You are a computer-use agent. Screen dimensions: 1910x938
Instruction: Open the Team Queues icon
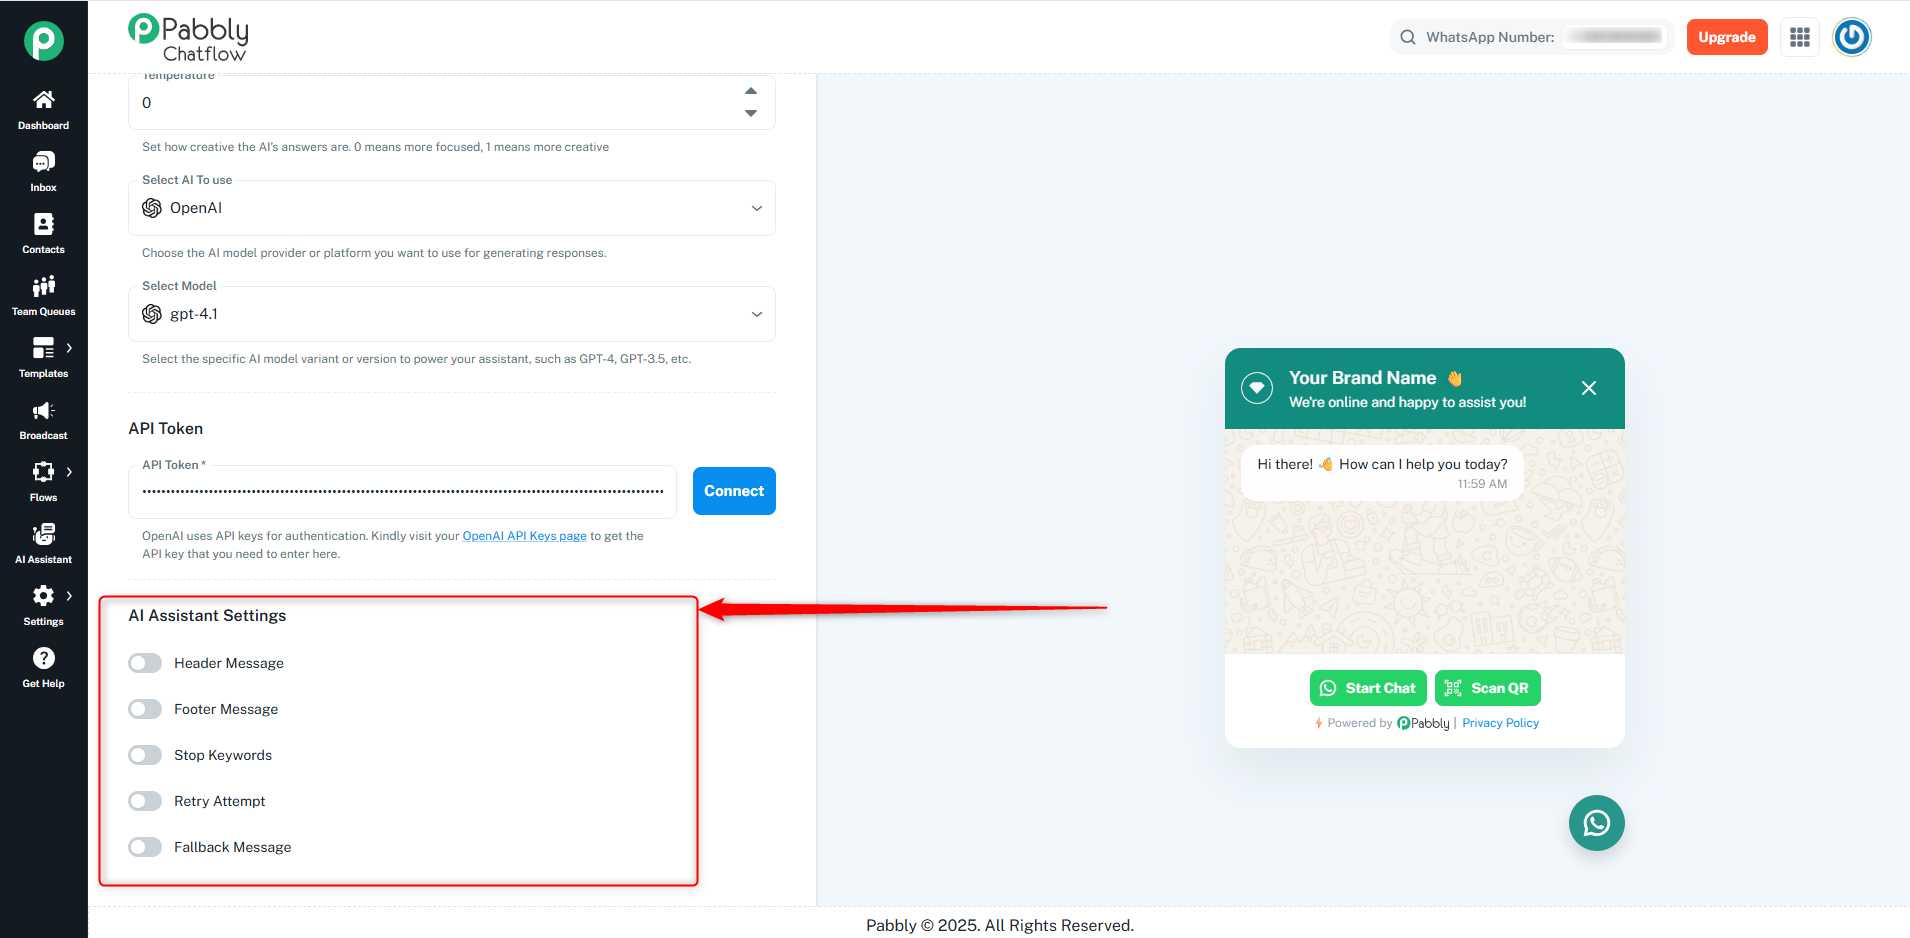pos(43,286)
